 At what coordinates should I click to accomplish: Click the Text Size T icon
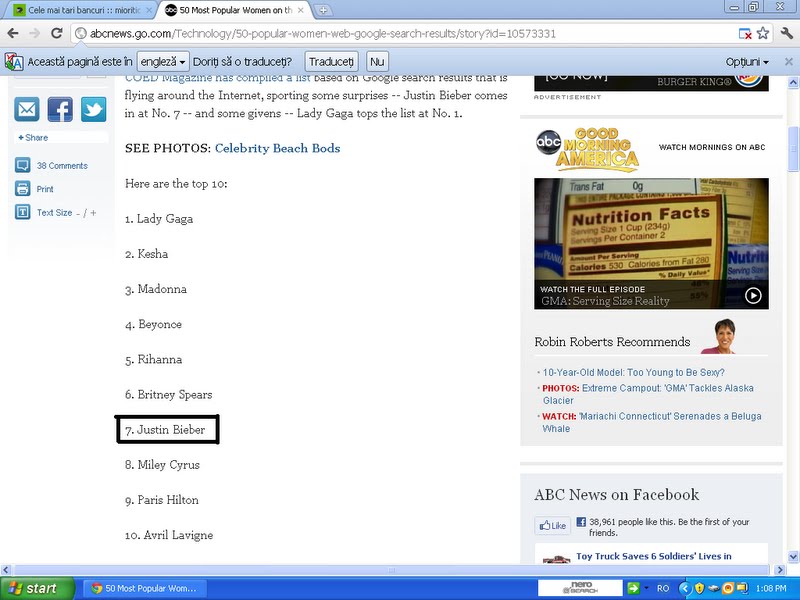(22, 212)
